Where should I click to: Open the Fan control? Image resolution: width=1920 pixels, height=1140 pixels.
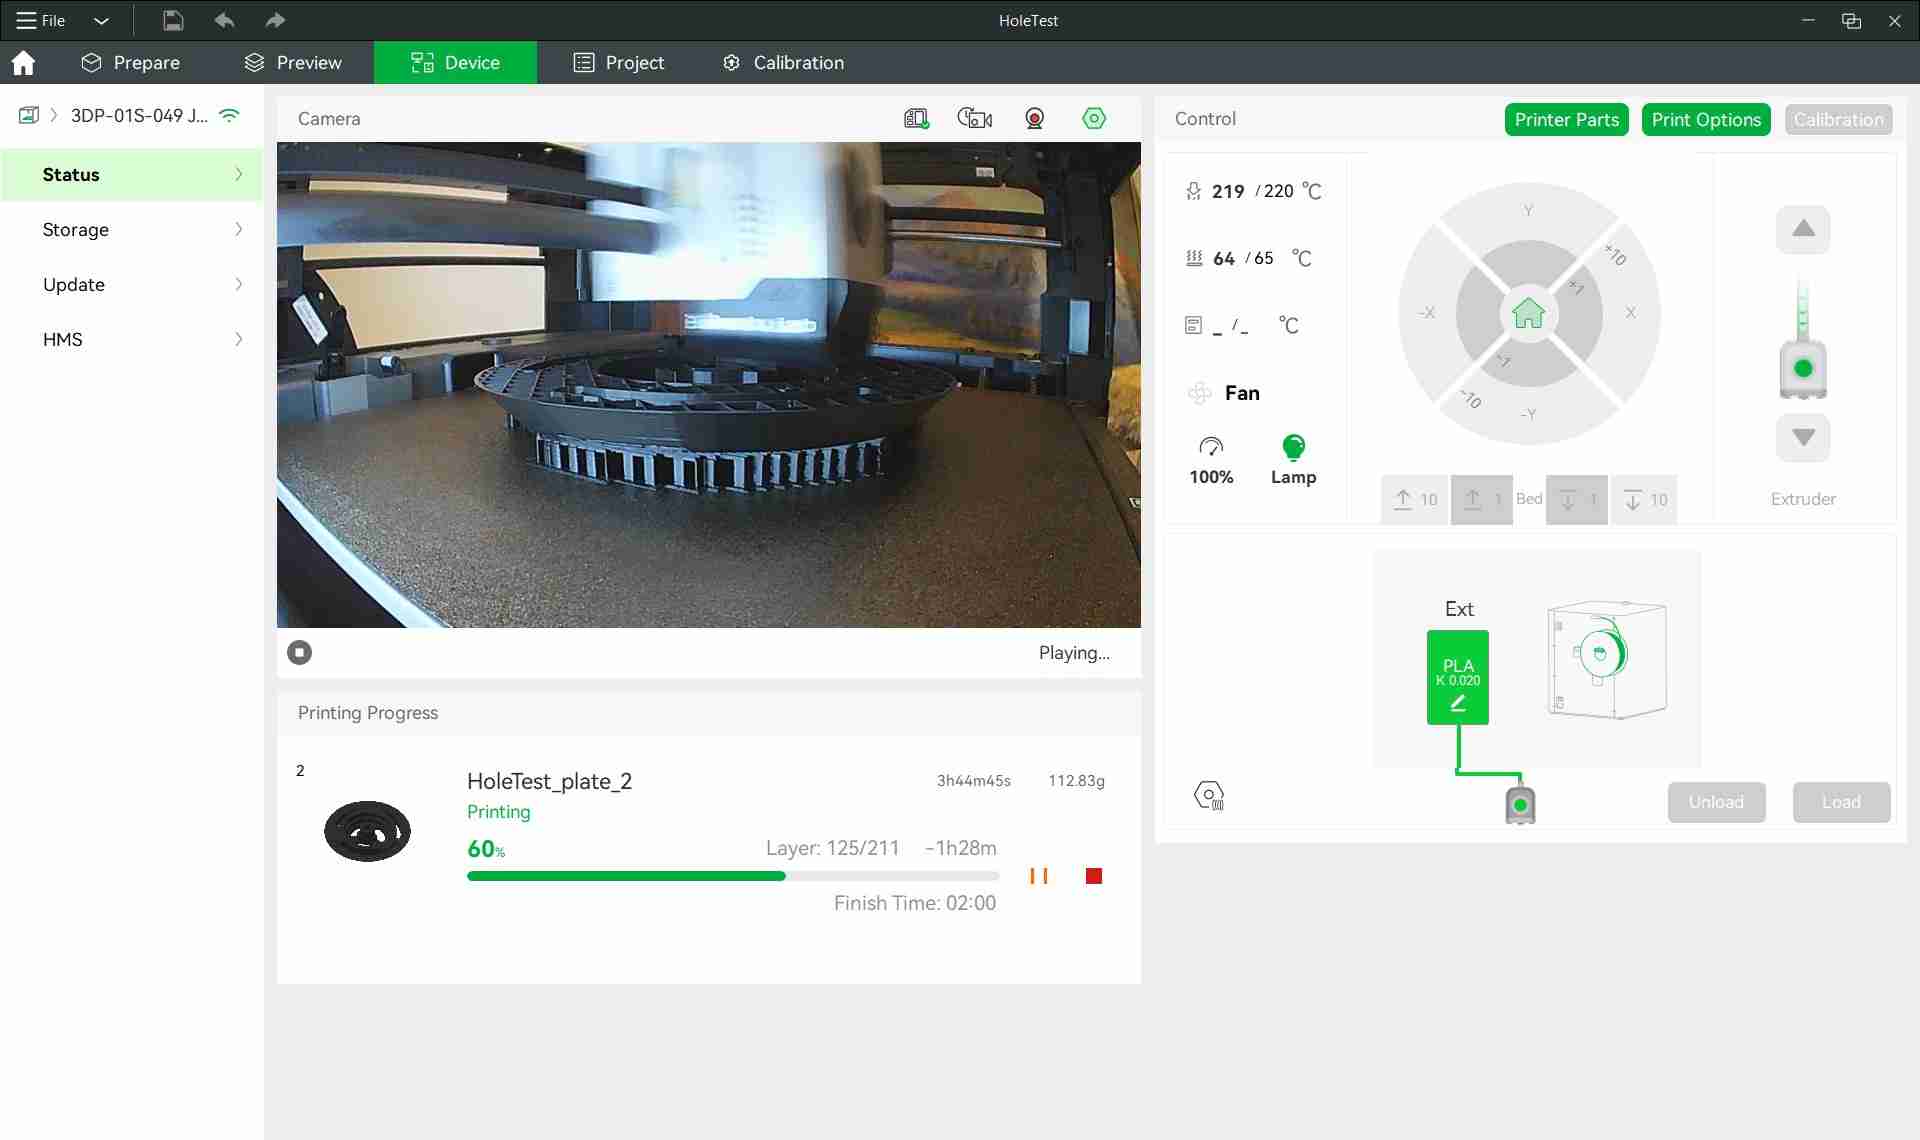tap(1223, 393)
